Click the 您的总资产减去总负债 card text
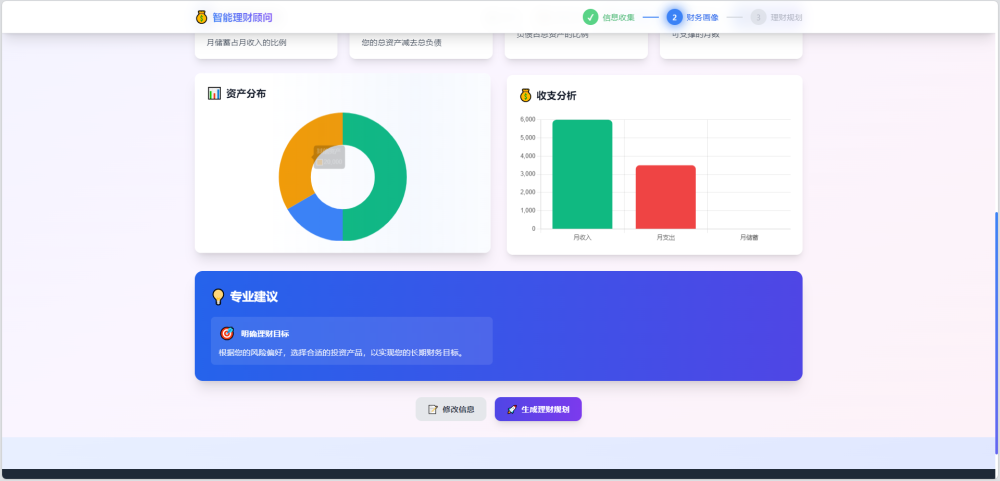The height and width of the screenshot is (481, 1000). coord(402,43)
